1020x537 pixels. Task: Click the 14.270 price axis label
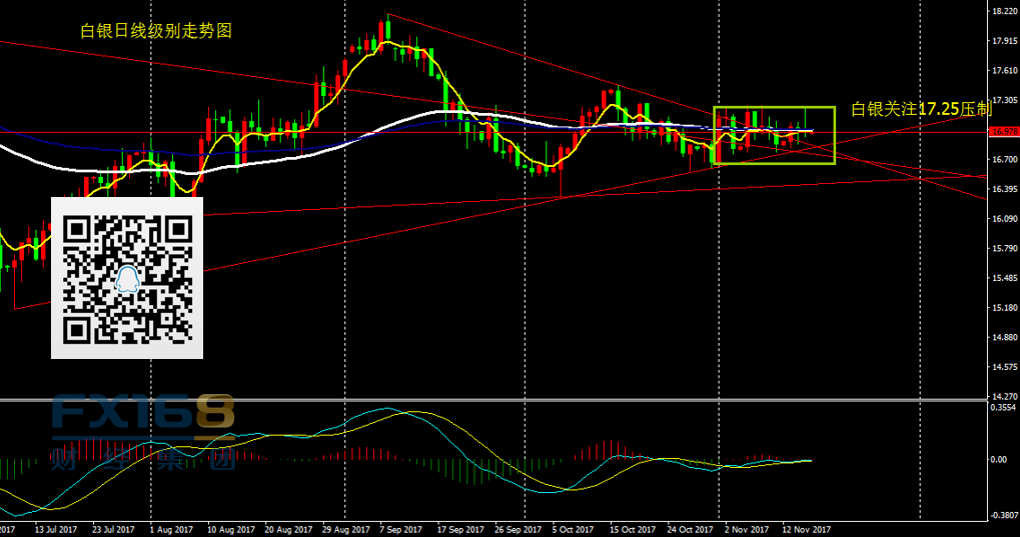tap(1003, 397)
